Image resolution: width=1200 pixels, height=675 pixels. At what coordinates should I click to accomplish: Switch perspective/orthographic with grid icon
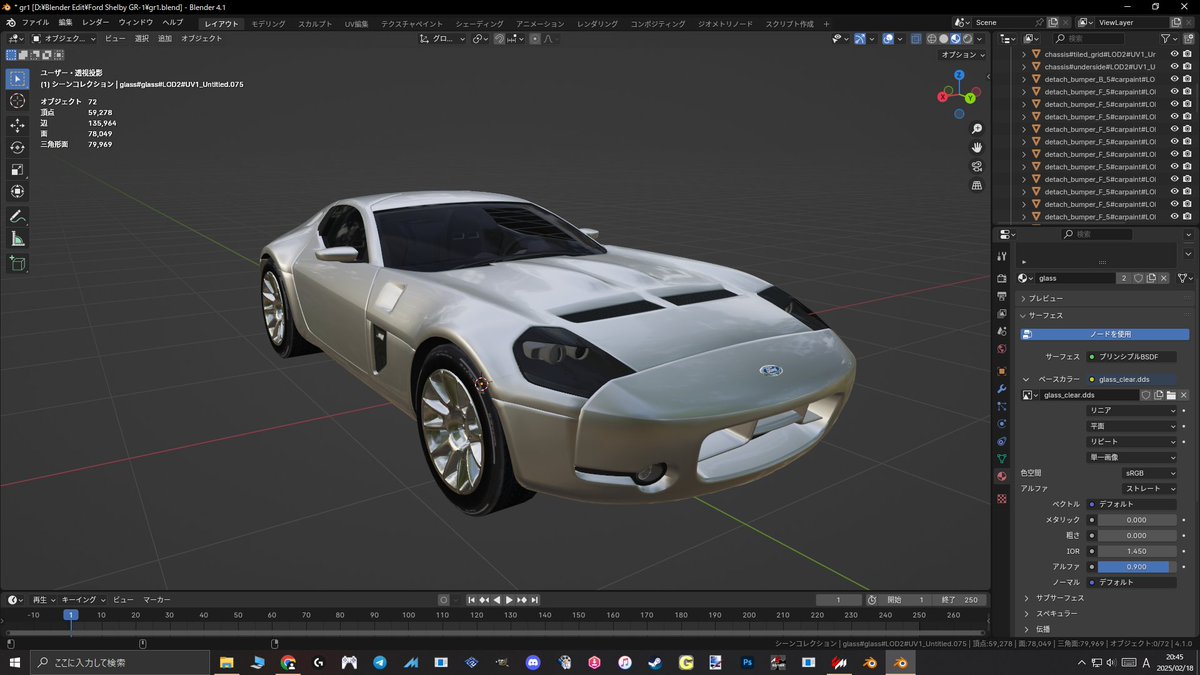tap(977, 185)
